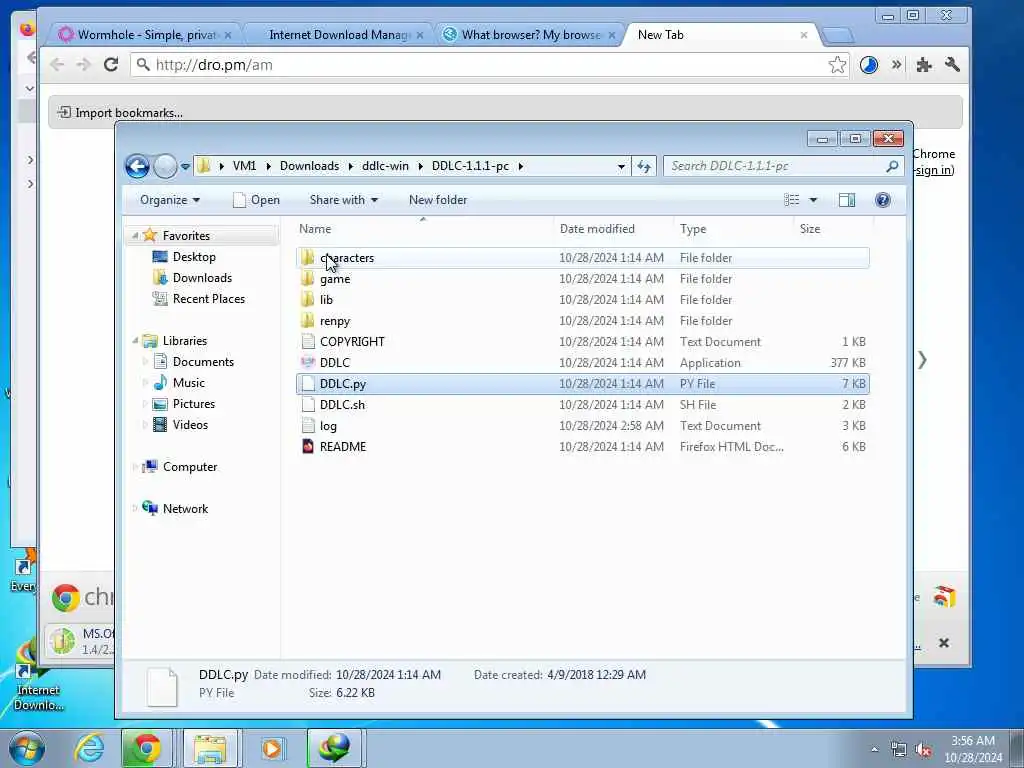Click Import bookmarks in browser
The width and height of the screenshot is (1024, 768).
(120, 112)
